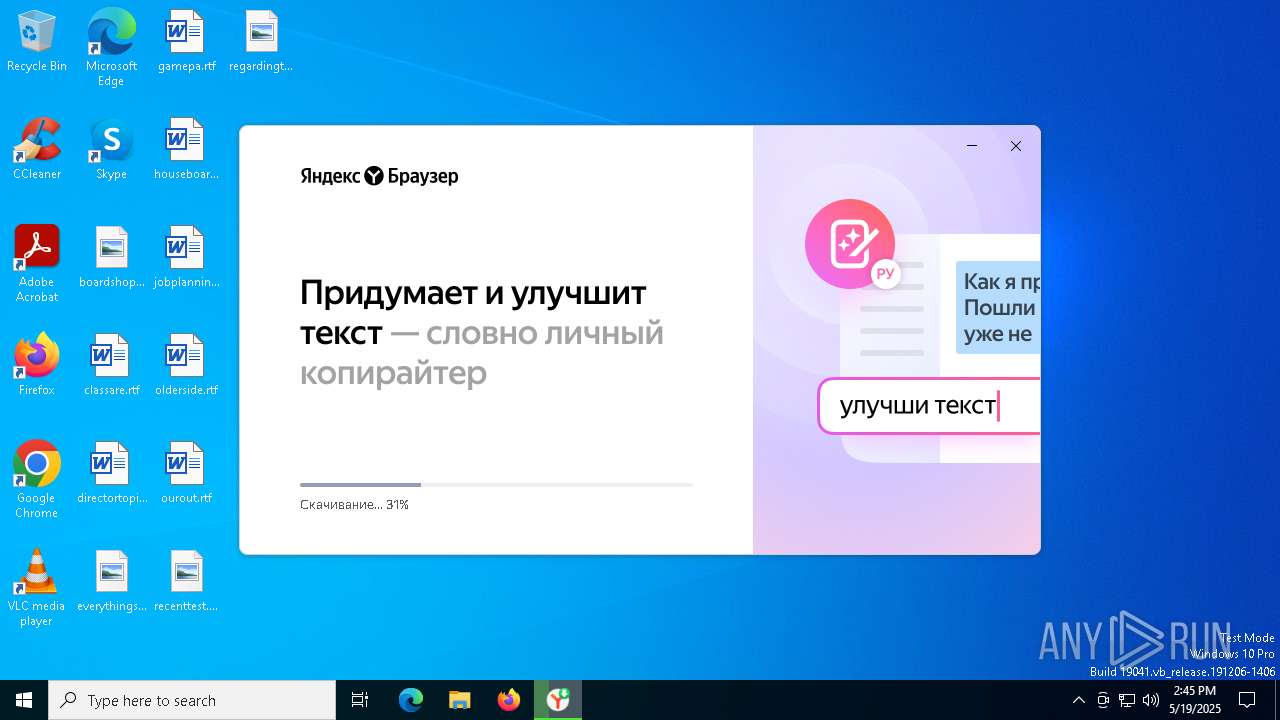Click the taskbar search box

coord(192,700)
